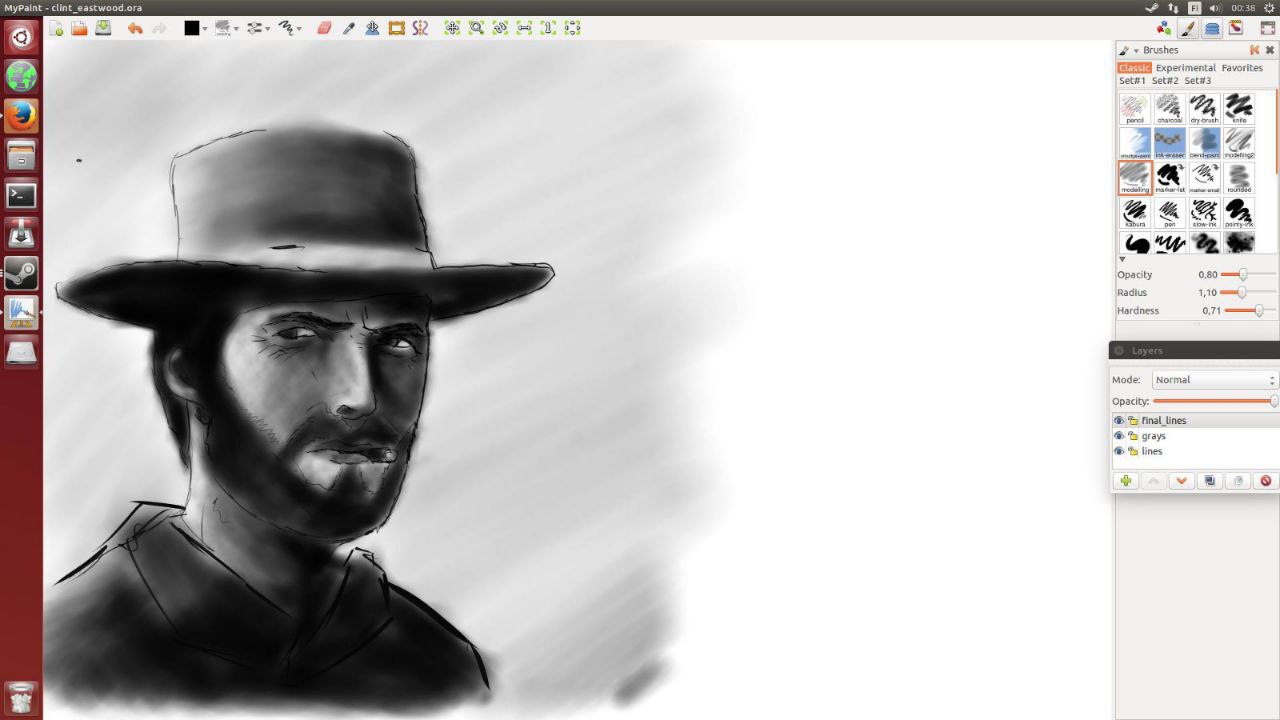Click the Save document icon
This screenshot has height=720, width=1280.
point(103,28)
